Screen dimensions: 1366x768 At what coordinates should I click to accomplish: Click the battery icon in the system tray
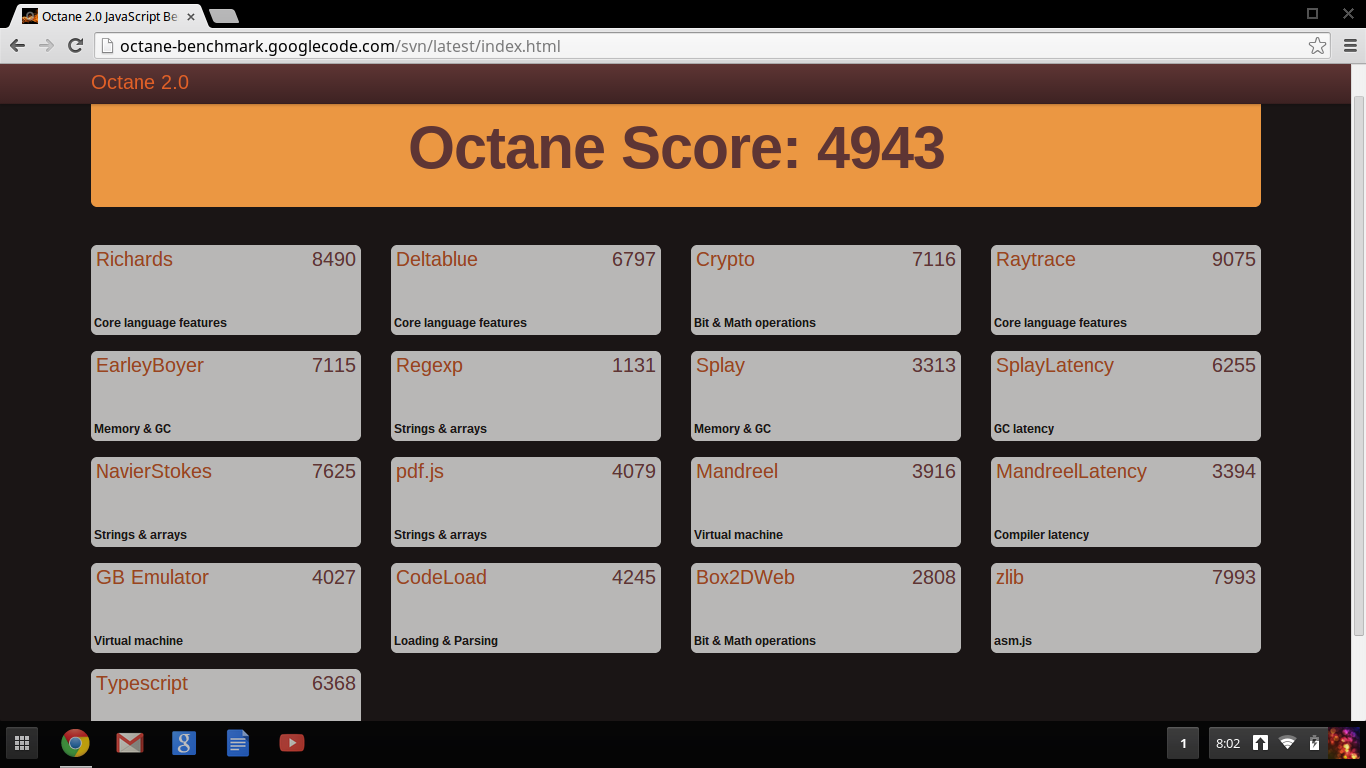tap(1314, 743)
